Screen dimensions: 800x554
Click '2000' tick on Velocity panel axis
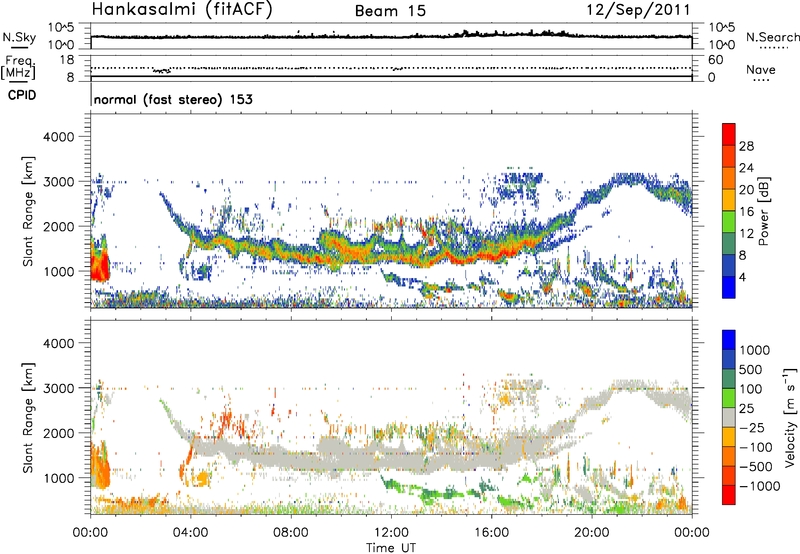[58, 433]
